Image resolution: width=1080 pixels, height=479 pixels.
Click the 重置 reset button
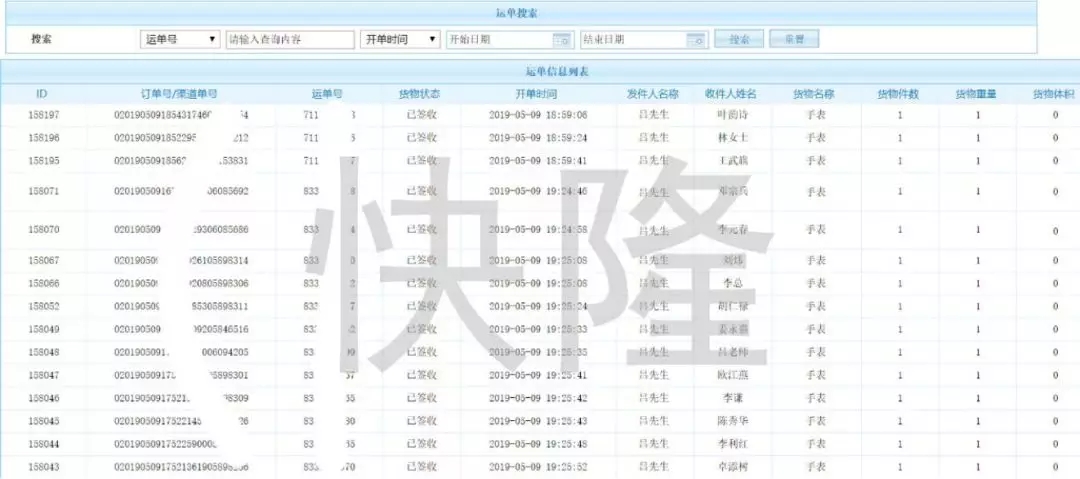pos(794,39)
